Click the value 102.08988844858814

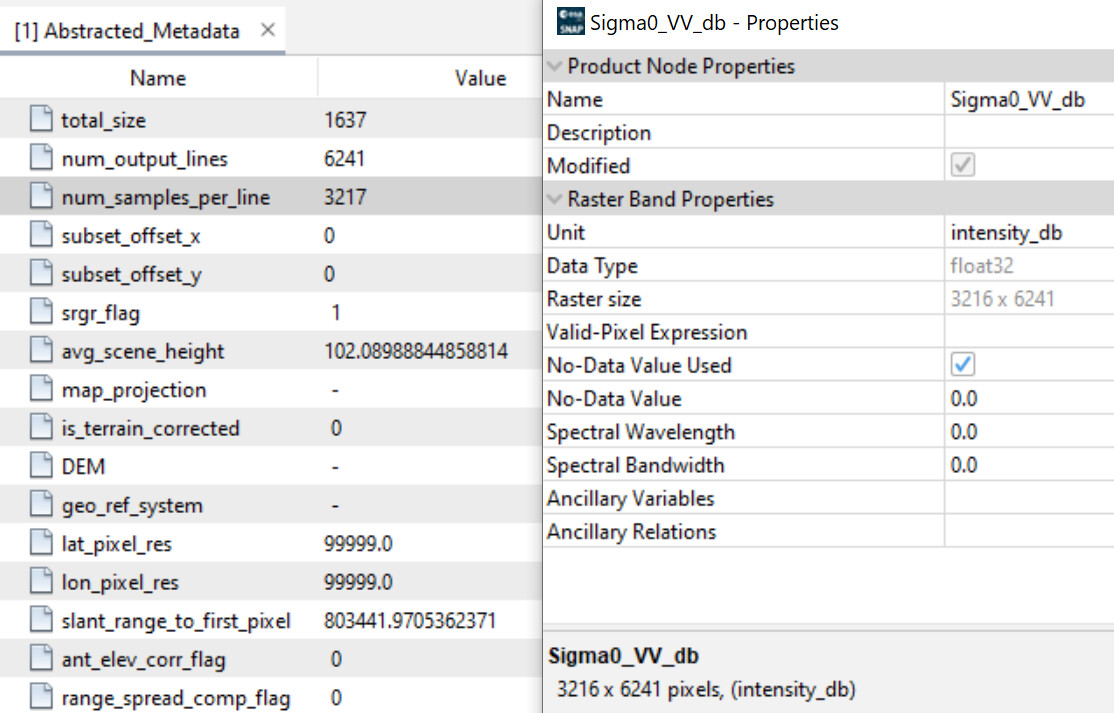416,351
